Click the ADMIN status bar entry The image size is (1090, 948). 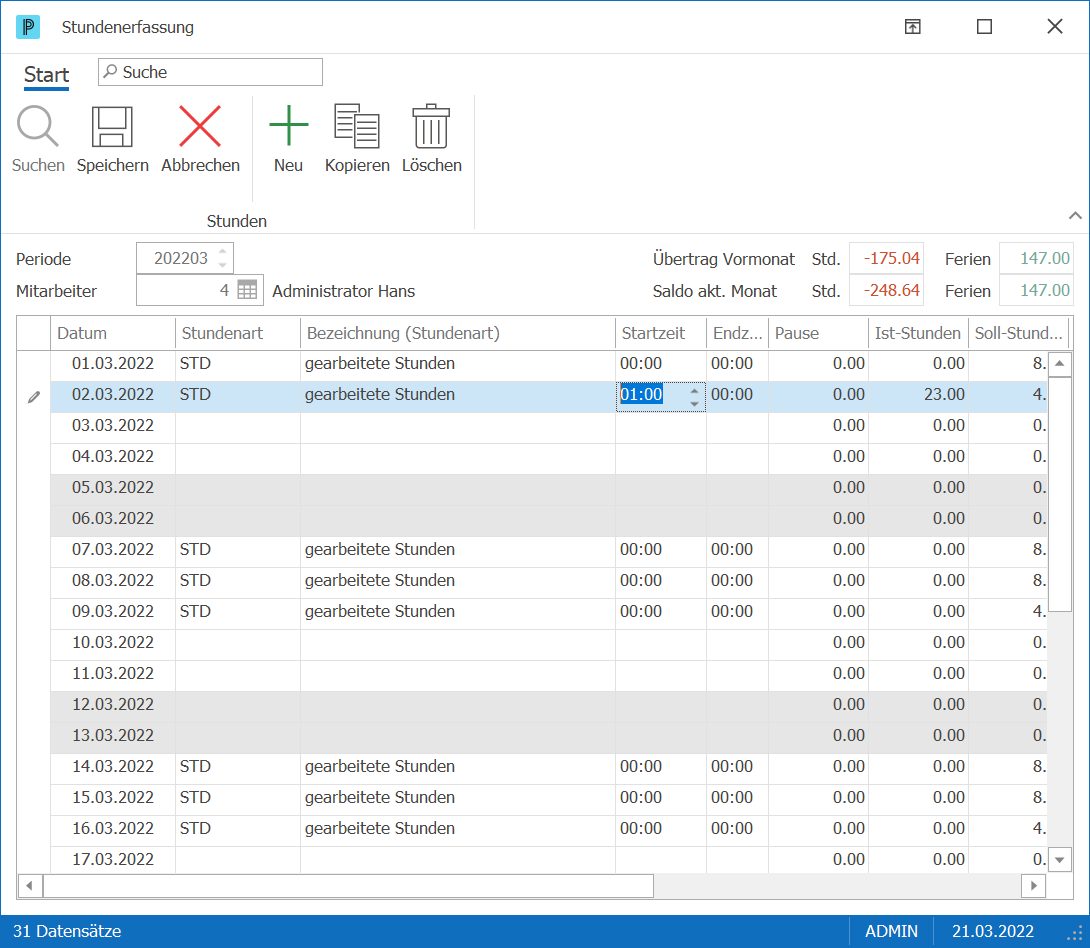point(891,931)
